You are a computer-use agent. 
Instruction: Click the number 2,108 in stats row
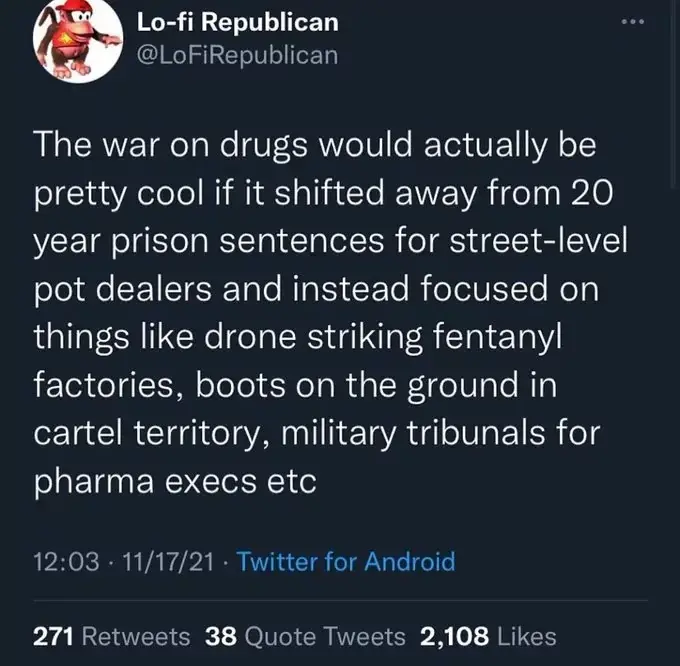[x=454, y=636]
